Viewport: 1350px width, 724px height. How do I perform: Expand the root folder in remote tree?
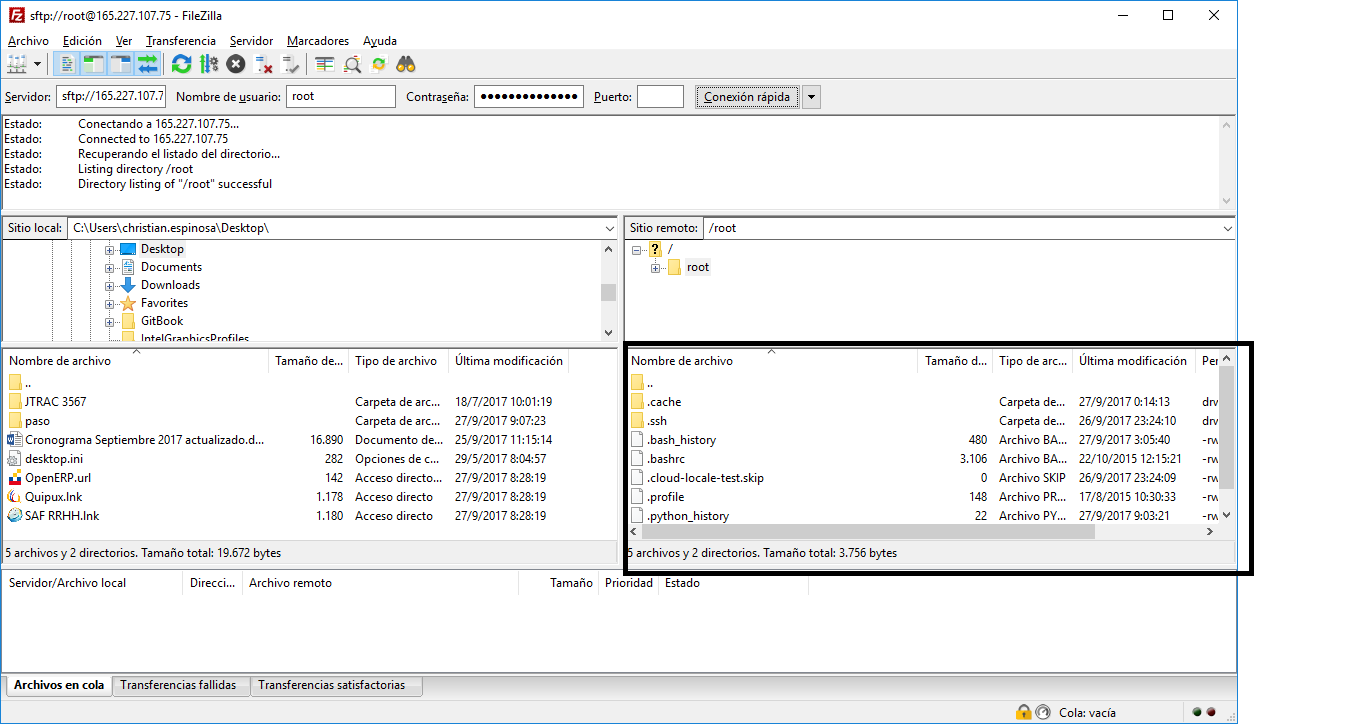click(x=656, y=267)
